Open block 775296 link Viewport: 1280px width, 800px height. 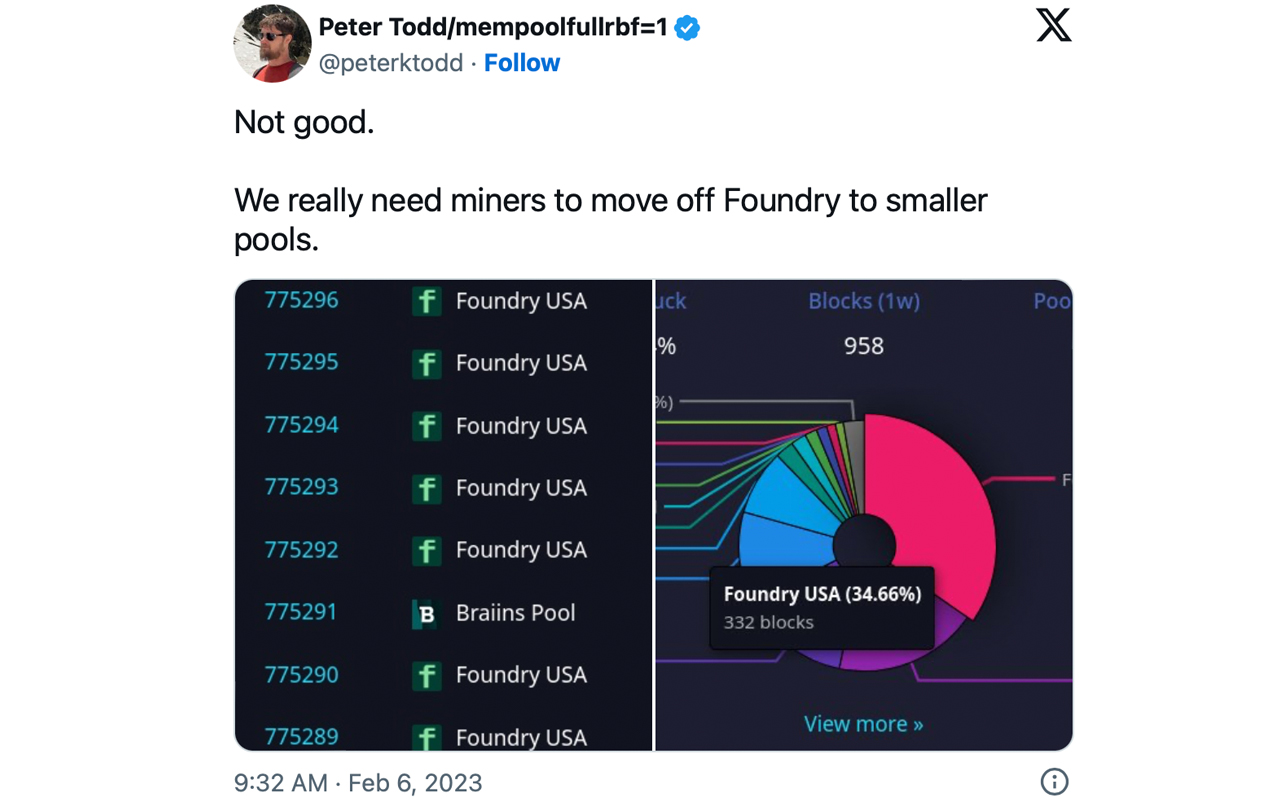(x=301, y=300)
